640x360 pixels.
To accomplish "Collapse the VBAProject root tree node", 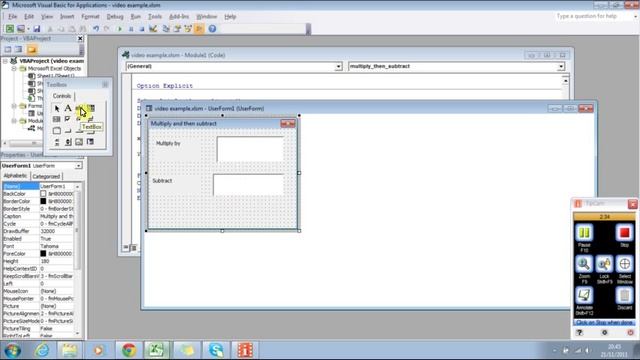I will tap(5, 61).
